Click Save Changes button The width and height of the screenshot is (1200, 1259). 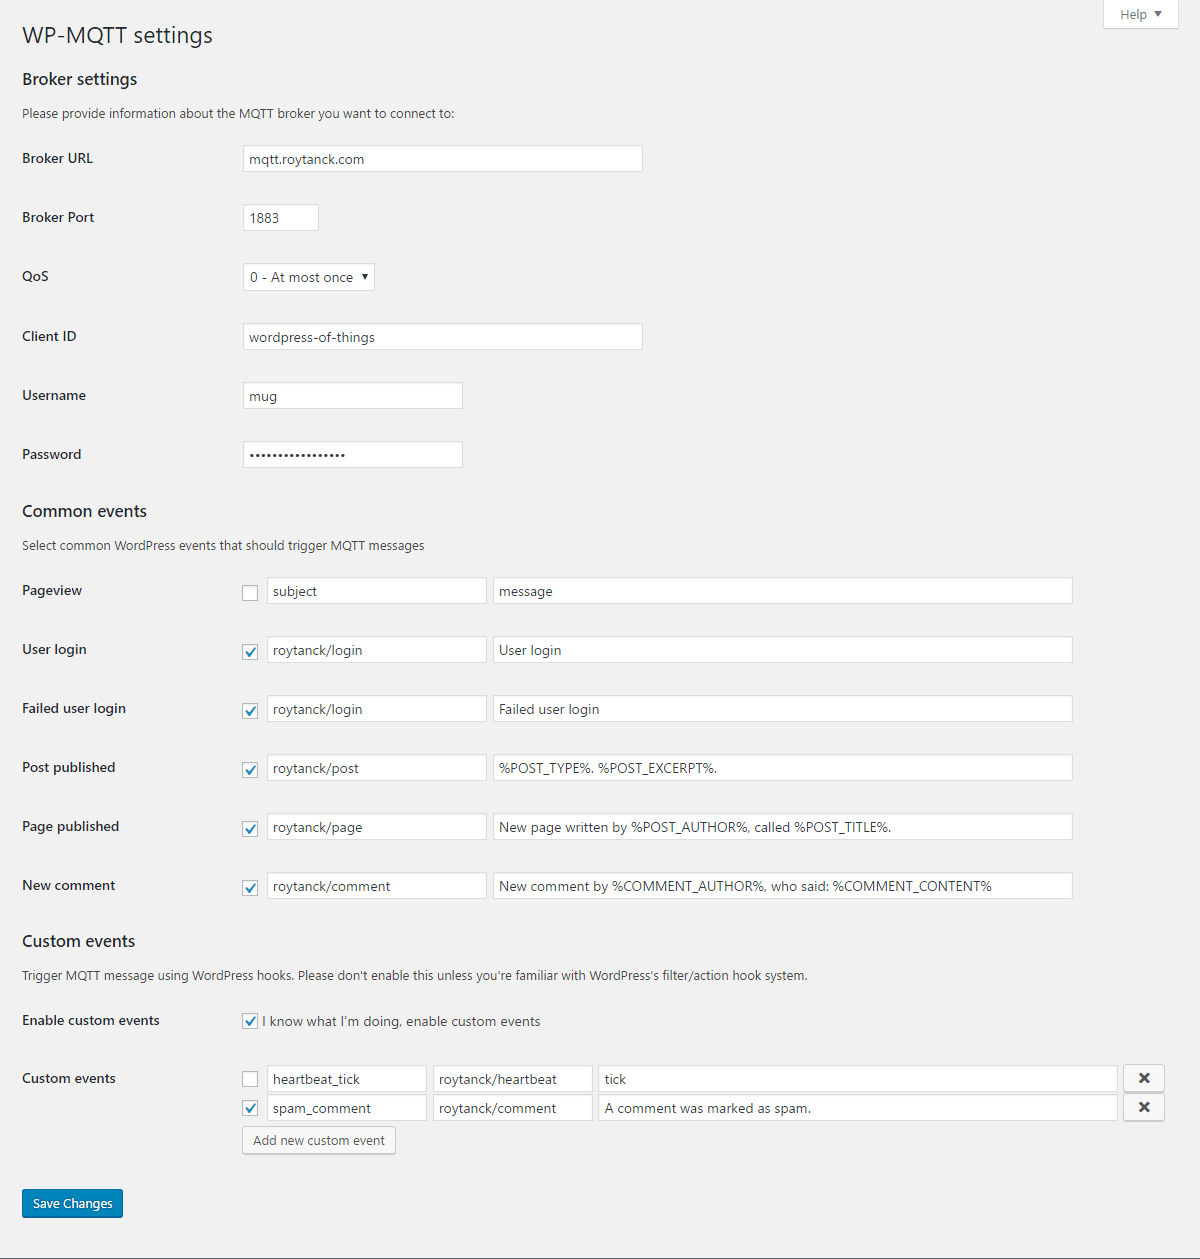click(x=72, y=1203)
